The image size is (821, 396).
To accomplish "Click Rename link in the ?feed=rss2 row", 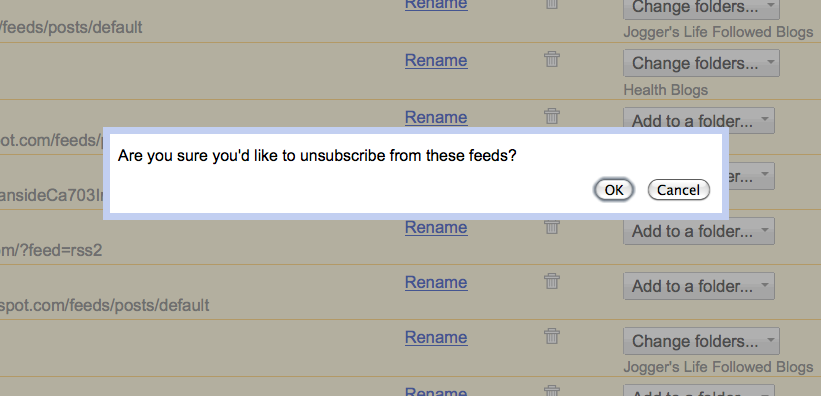I will click(436, 227).
